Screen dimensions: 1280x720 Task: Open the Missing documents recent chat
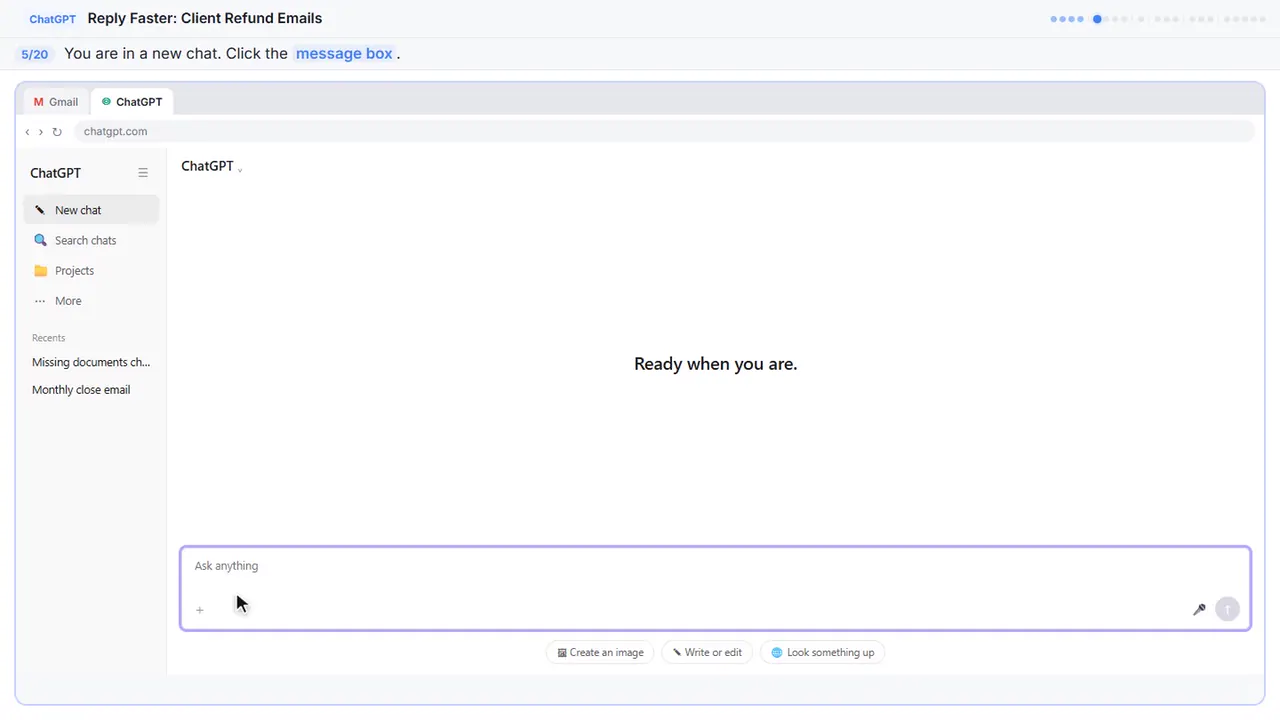click(x=91, y=362)
